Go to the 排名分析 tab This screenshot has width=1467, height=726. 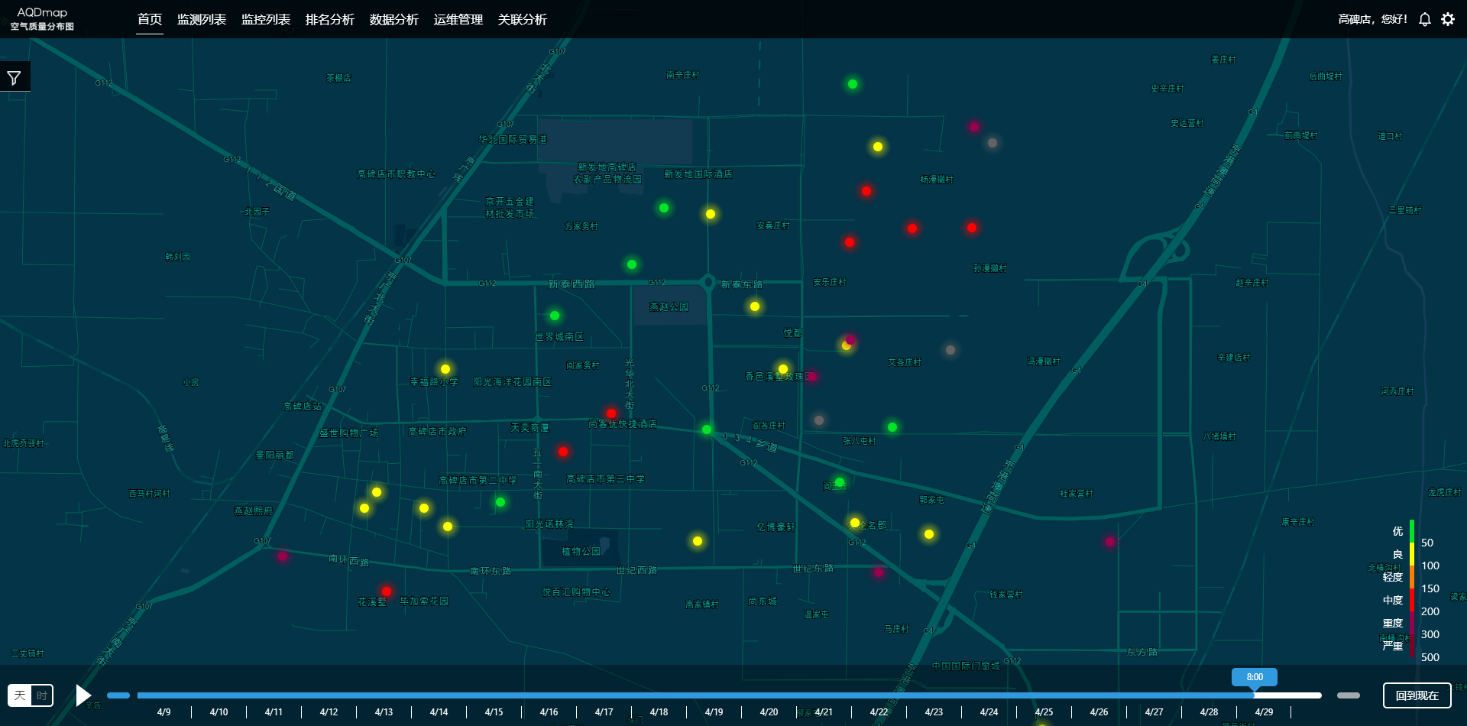329,19
